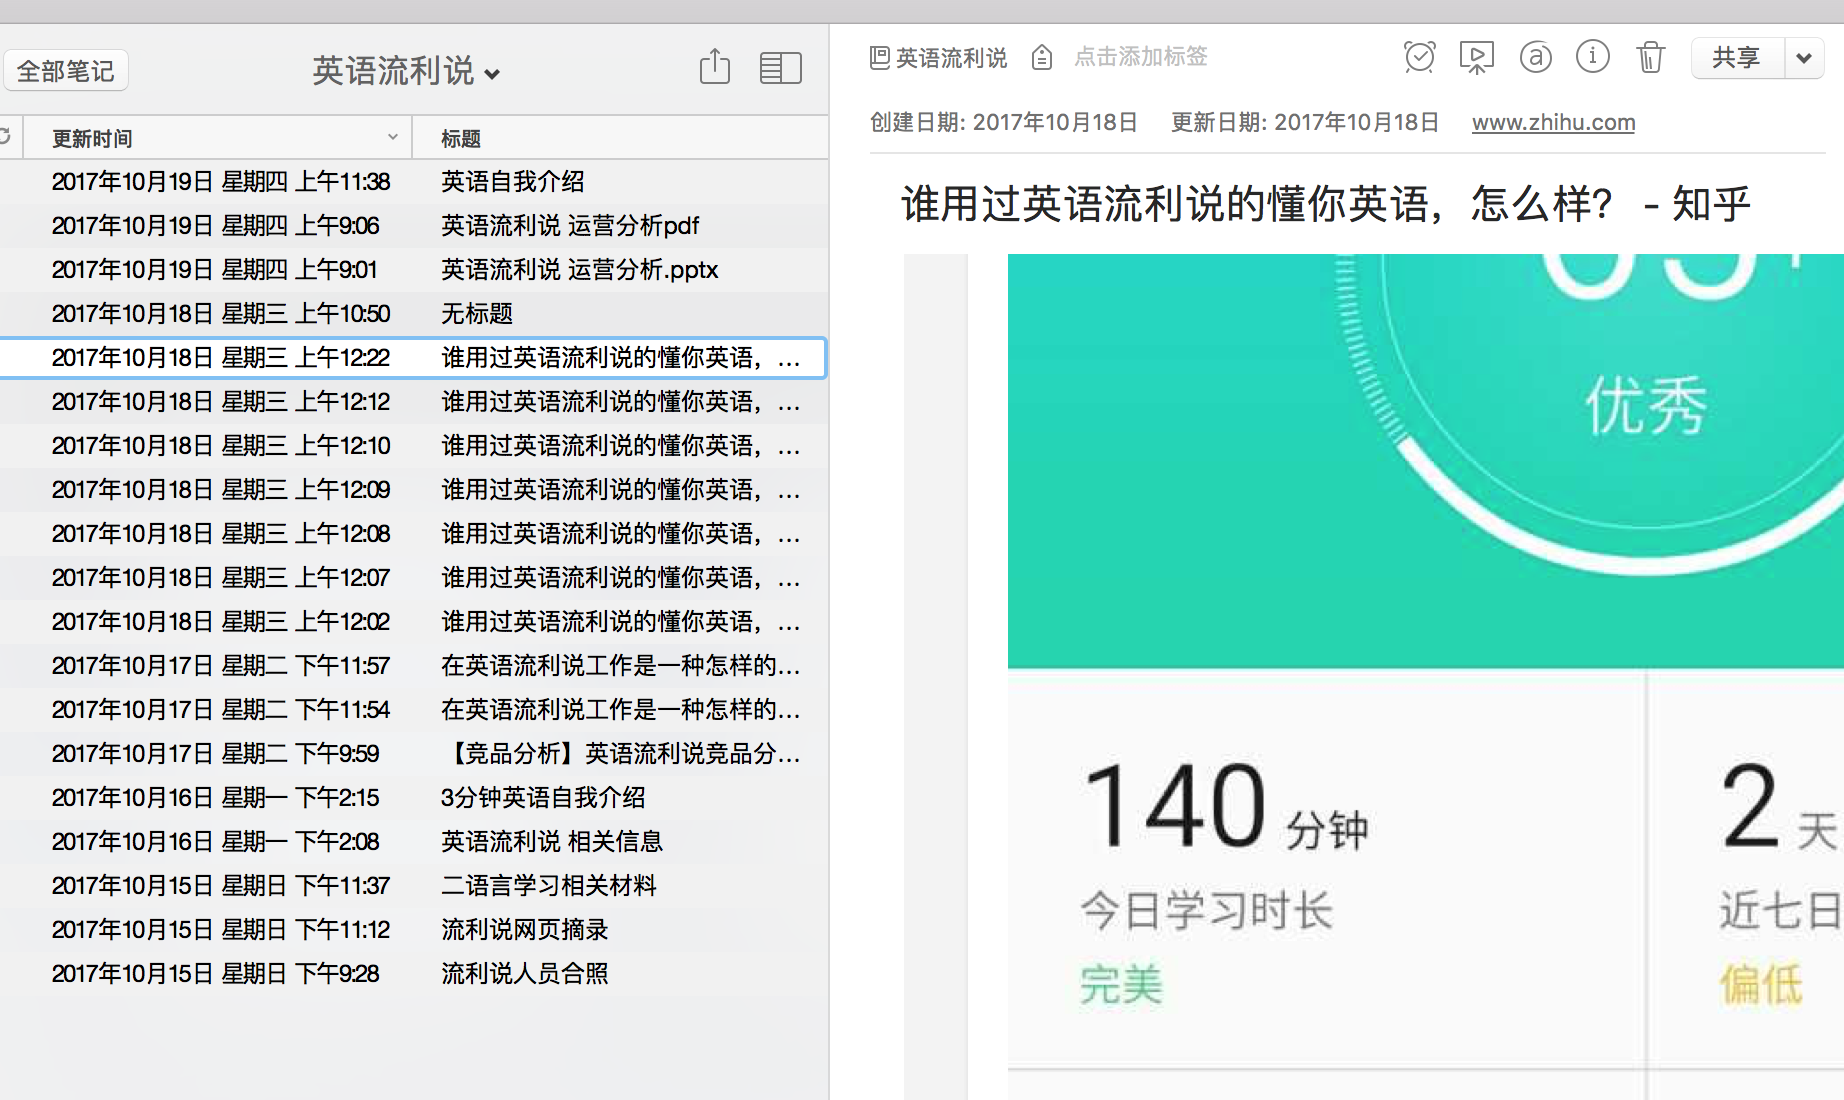Viewport: 1844px width, 1100px height.
Task: Expand the dropdown arrow beside 共享
Action: [1804, 57]
